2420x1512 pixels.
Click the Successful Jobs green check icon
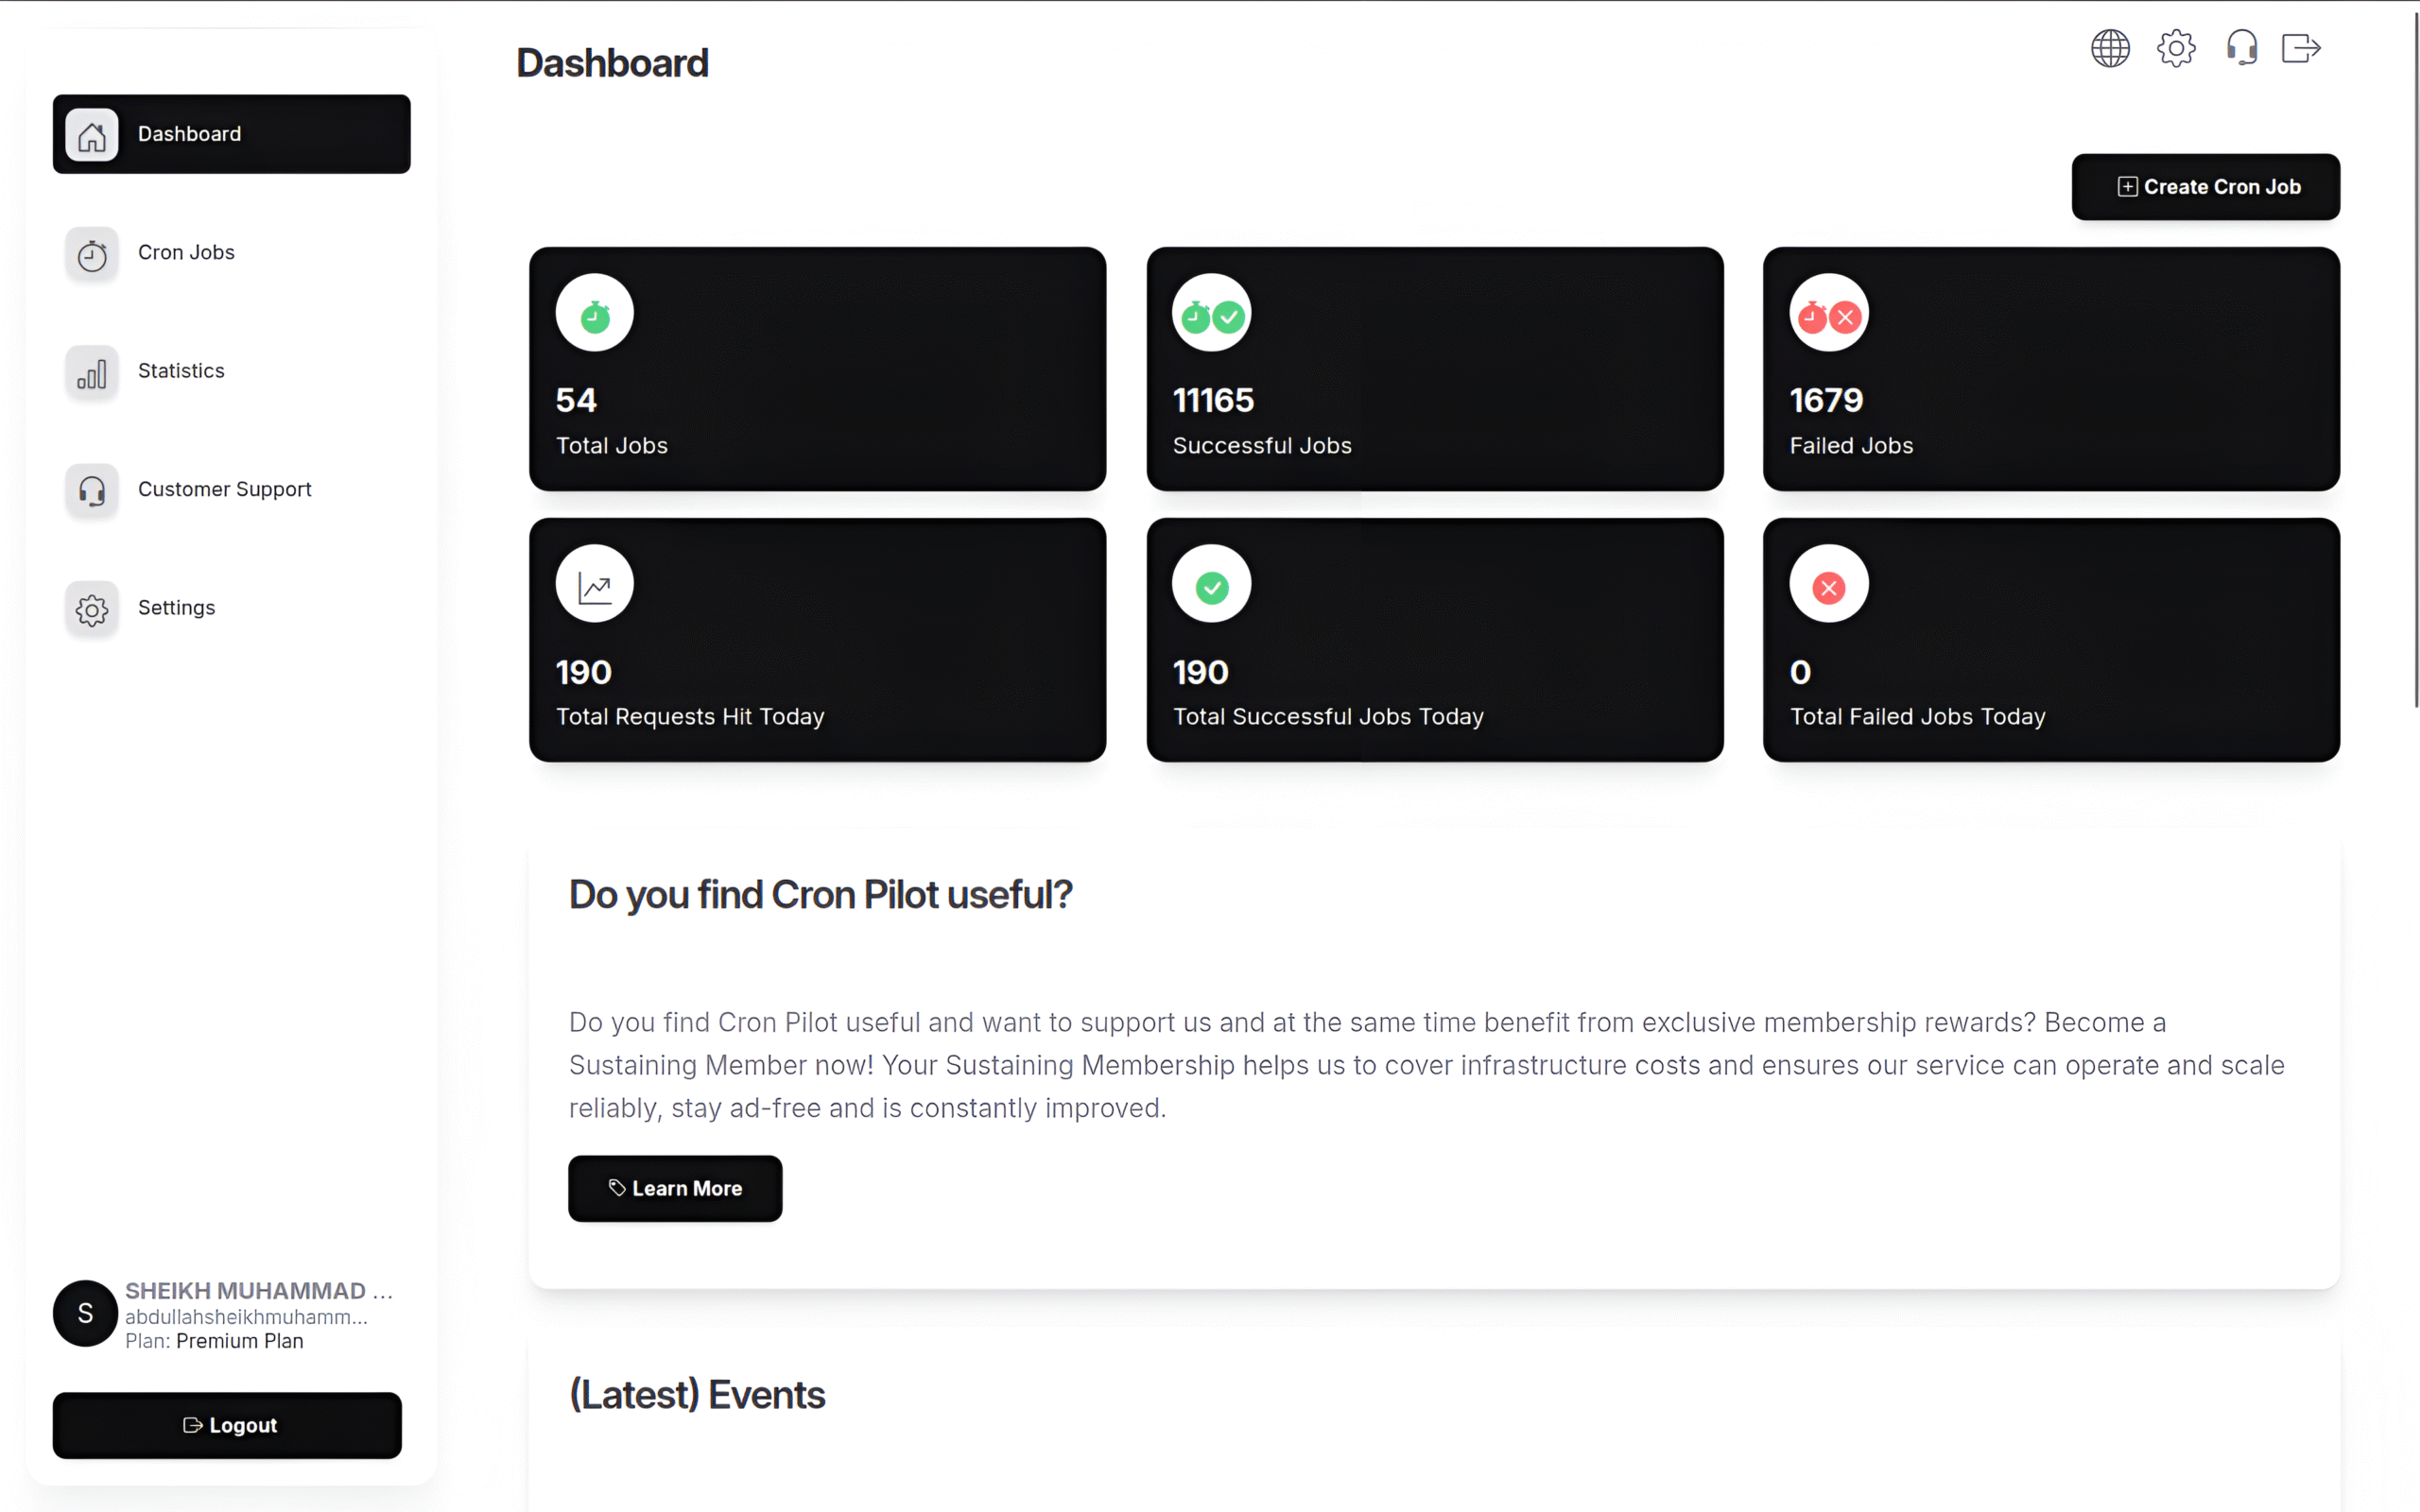[x=1211, y=314]
